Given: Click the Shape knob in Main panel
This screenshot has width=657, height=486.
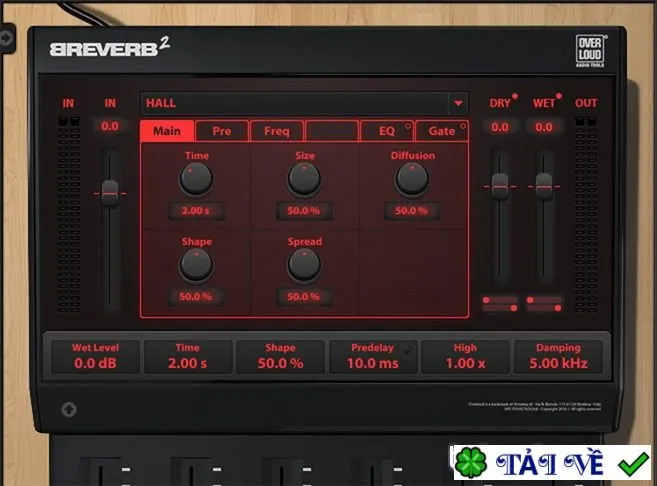Looking at the screenshot, I should pos(196,265).
